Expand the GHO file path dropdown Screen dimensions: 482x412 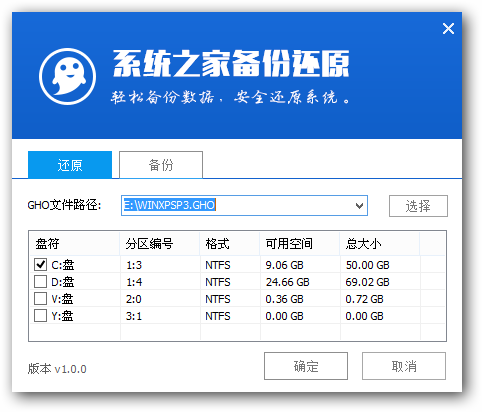tap(359, 205)
